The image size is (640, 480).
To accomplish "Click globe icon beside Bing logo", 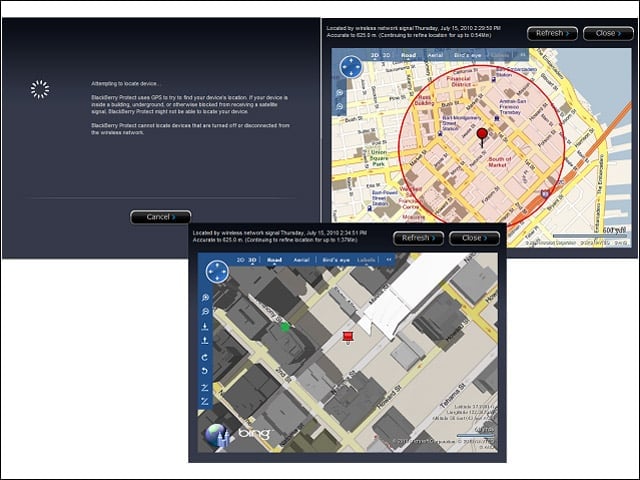I will pyautogui.click(x=217, y=436).
